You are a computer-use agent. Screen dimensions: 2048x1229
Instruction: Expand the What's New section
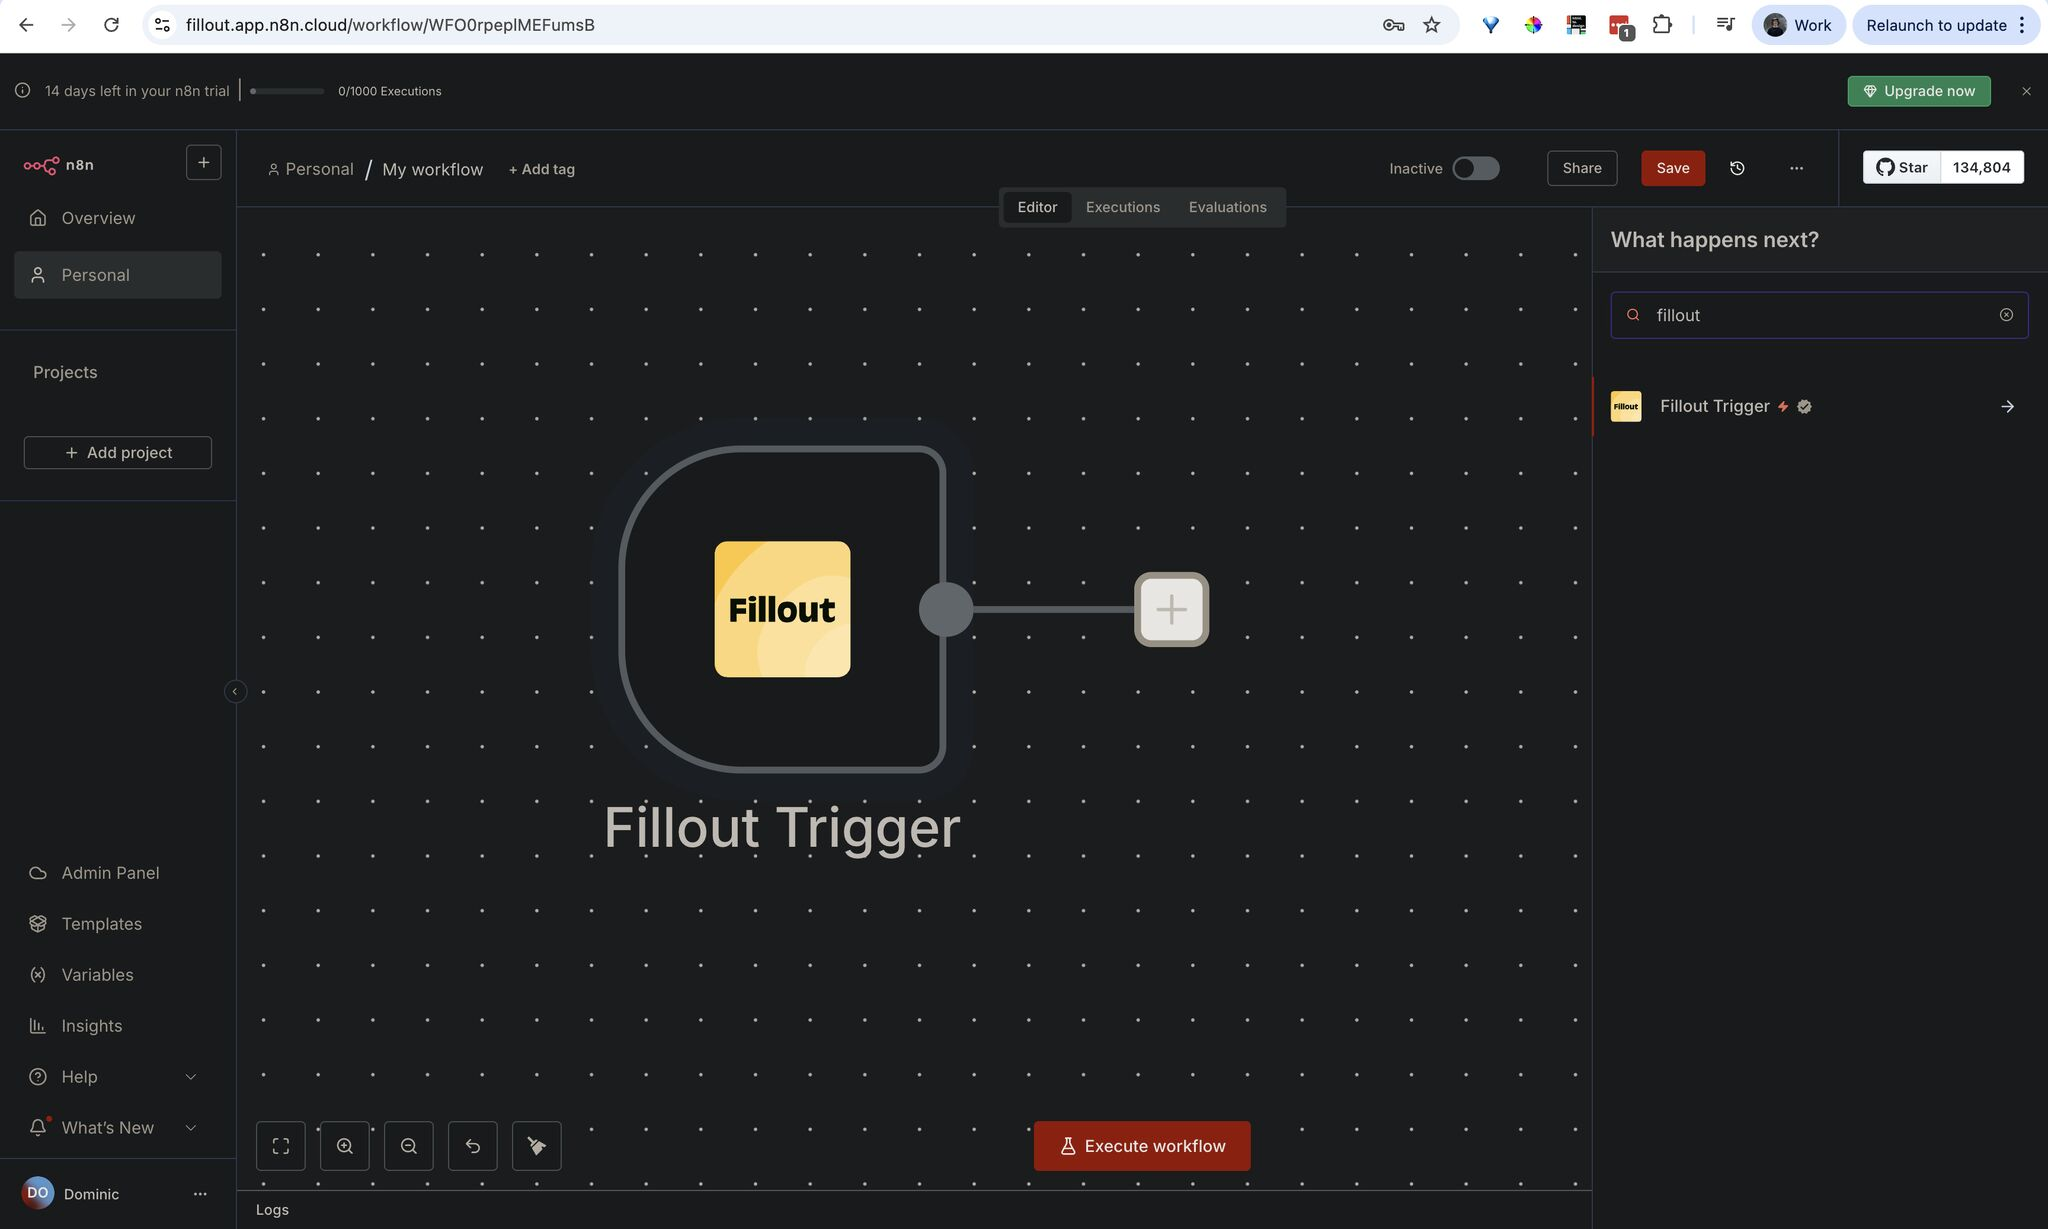tap(106, 1127)
